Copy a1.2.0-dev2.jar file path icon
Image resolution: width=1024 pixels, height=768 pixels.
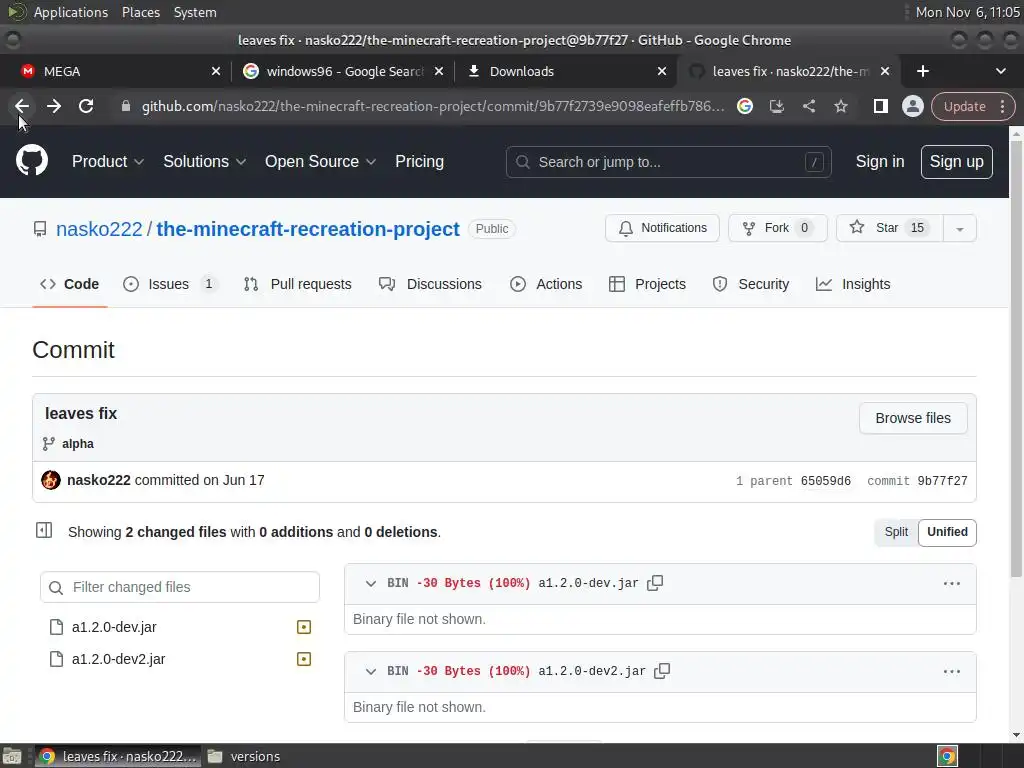662,671
